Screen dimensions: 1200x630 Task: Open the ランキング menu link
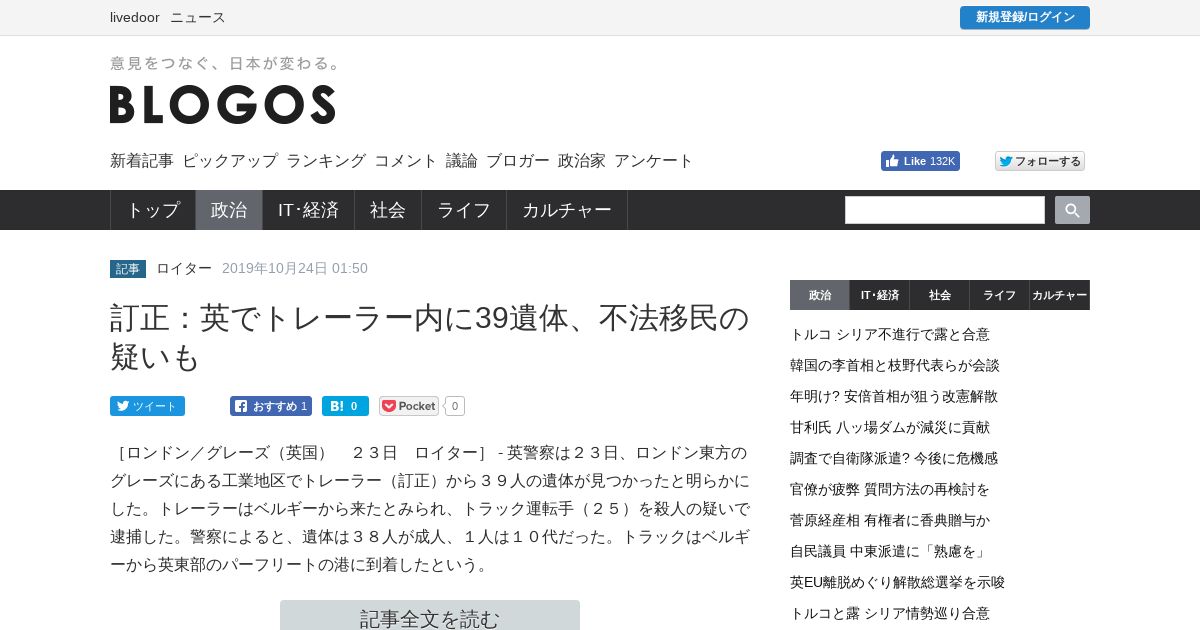326,160
